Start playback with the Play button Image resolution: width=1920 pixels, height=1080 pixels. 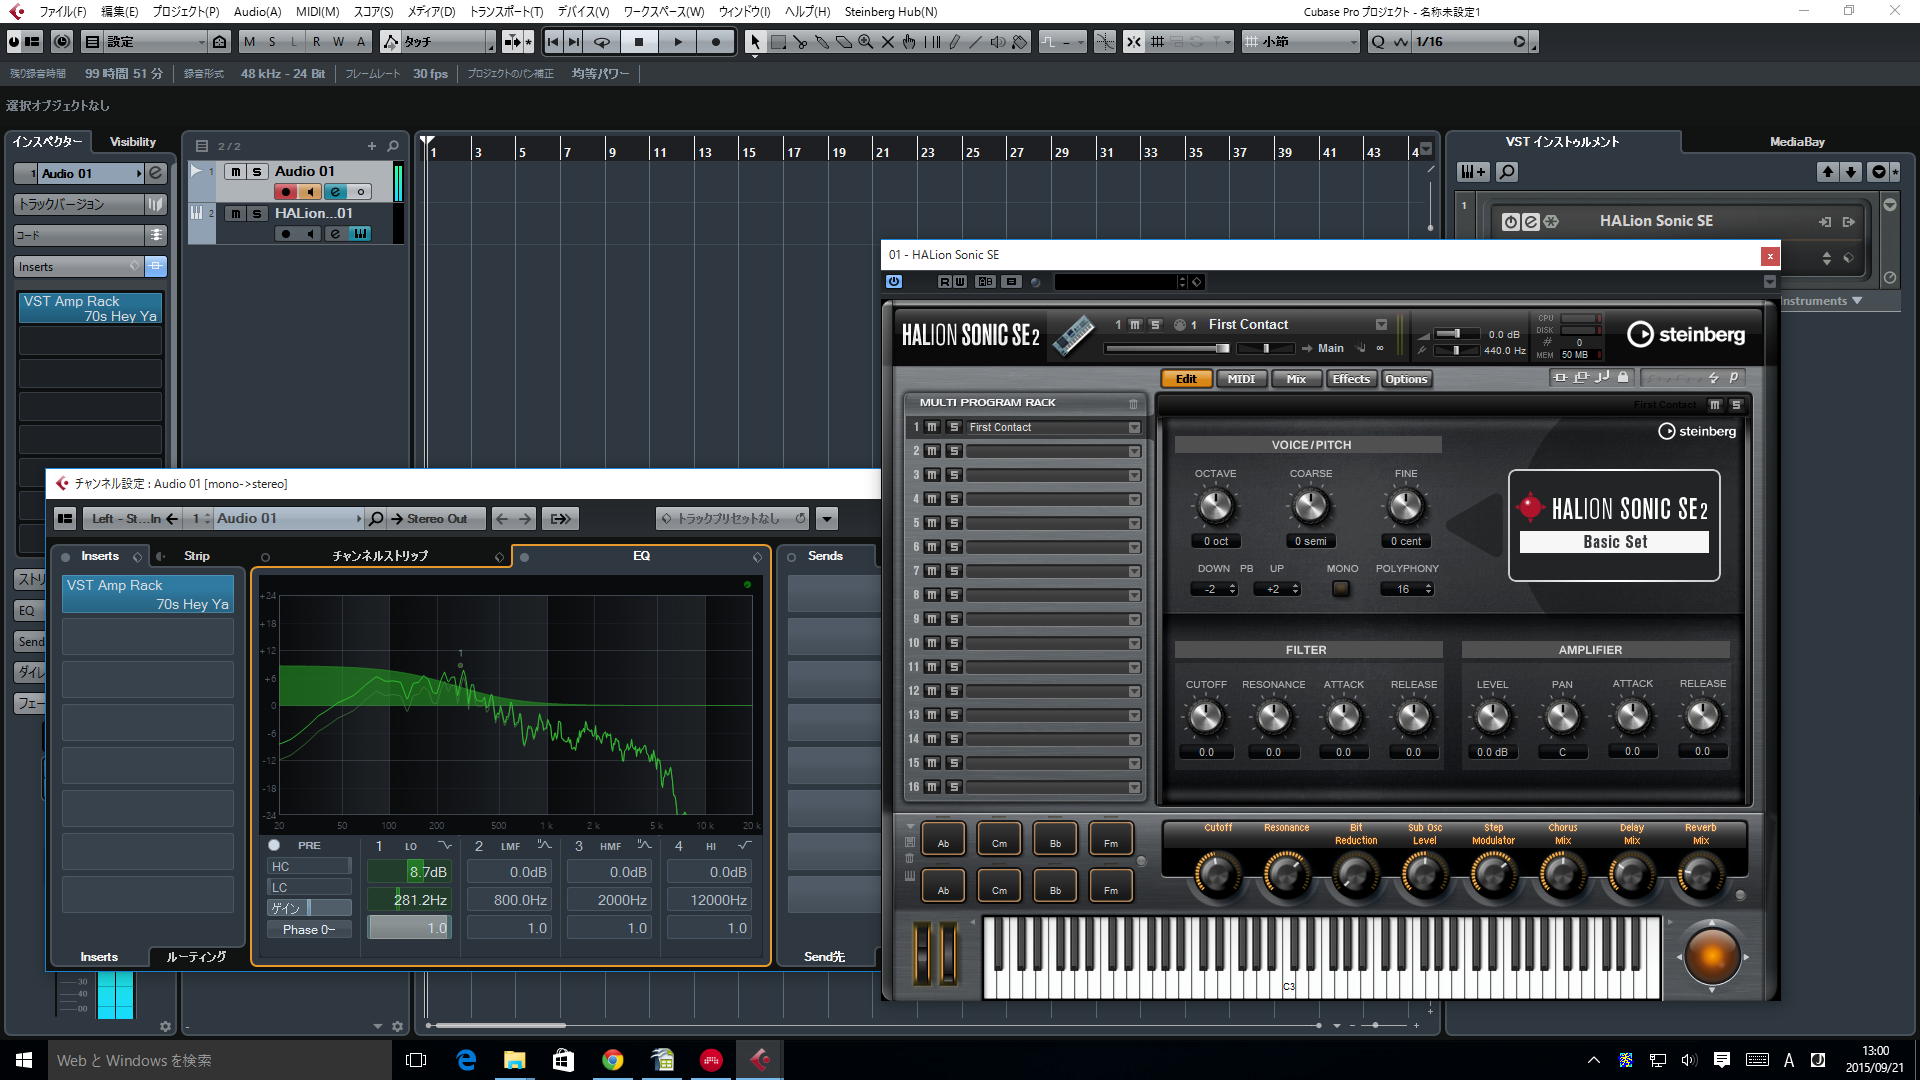click(677, 42)
